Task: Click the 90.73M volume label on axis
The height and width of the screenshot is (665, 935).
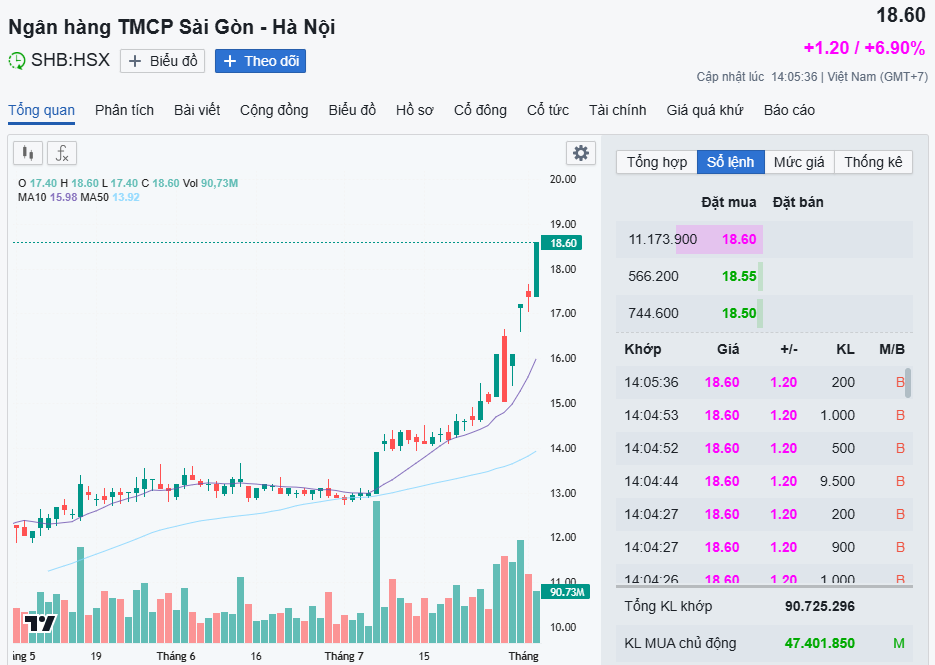Action: point(565,592)
